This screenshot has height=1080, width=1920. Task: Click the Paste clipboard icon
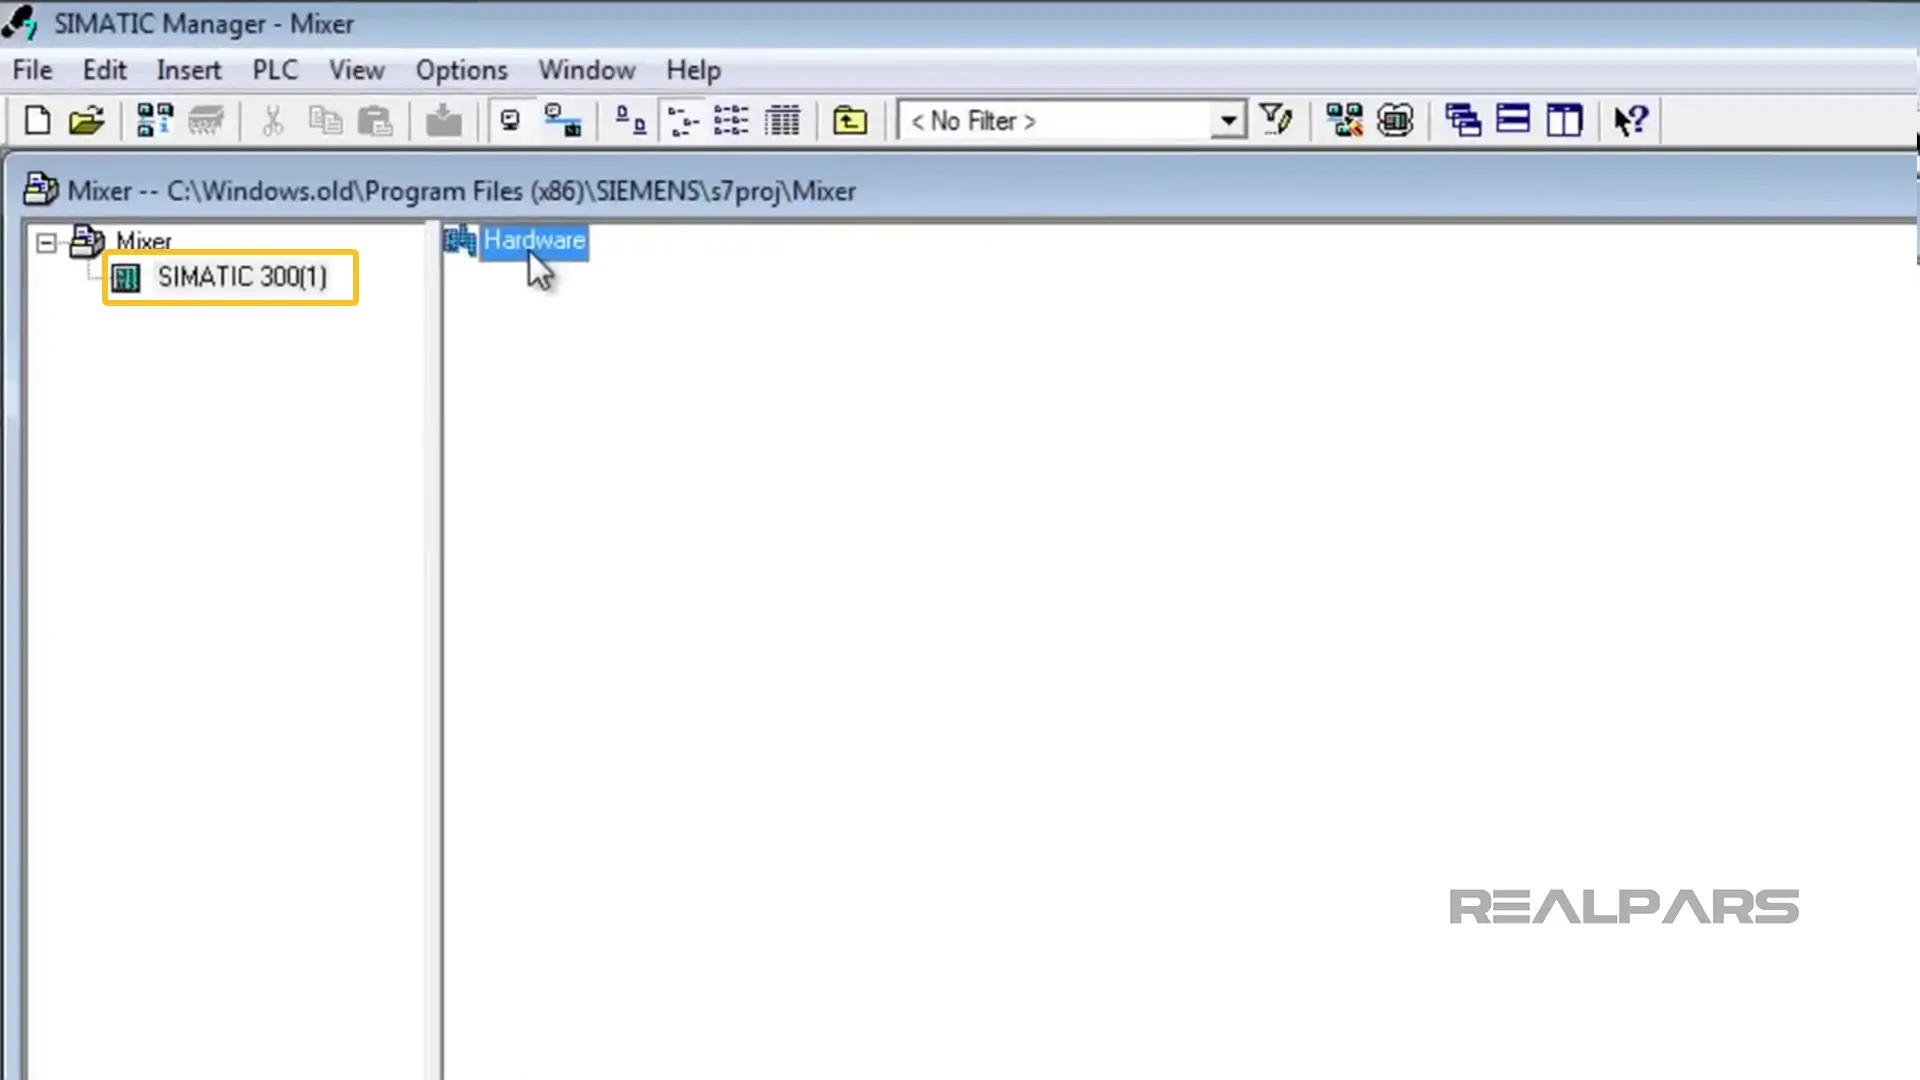376,121
